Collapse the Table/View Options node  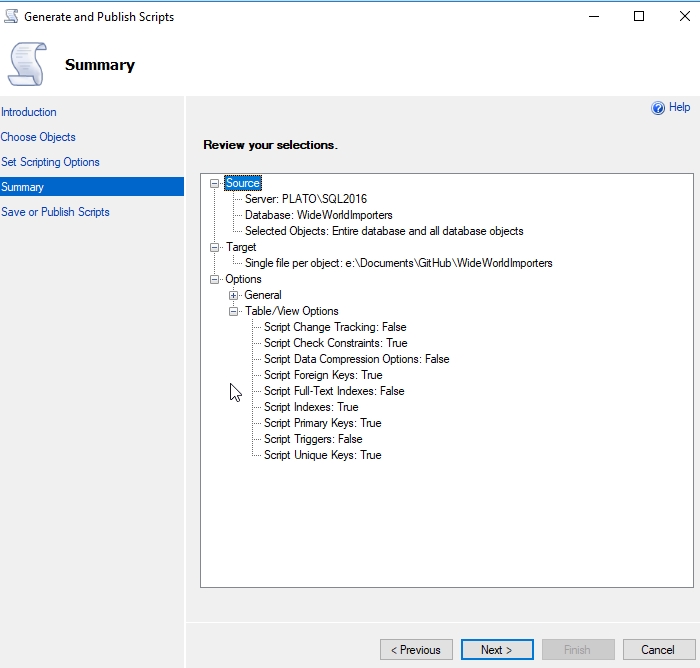click(234, 311)
